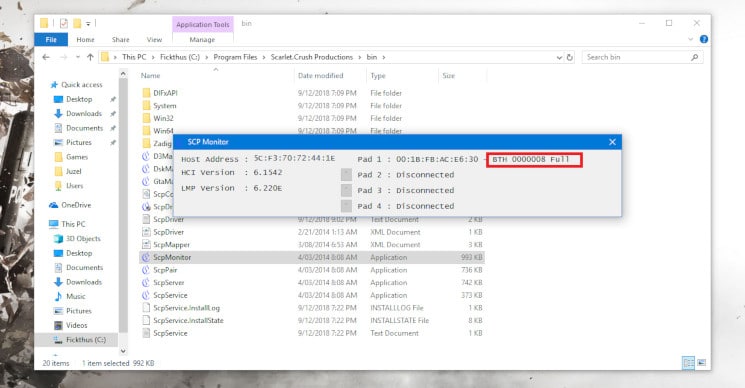Select the DIFxAPI folder

(x=165, y=93)
